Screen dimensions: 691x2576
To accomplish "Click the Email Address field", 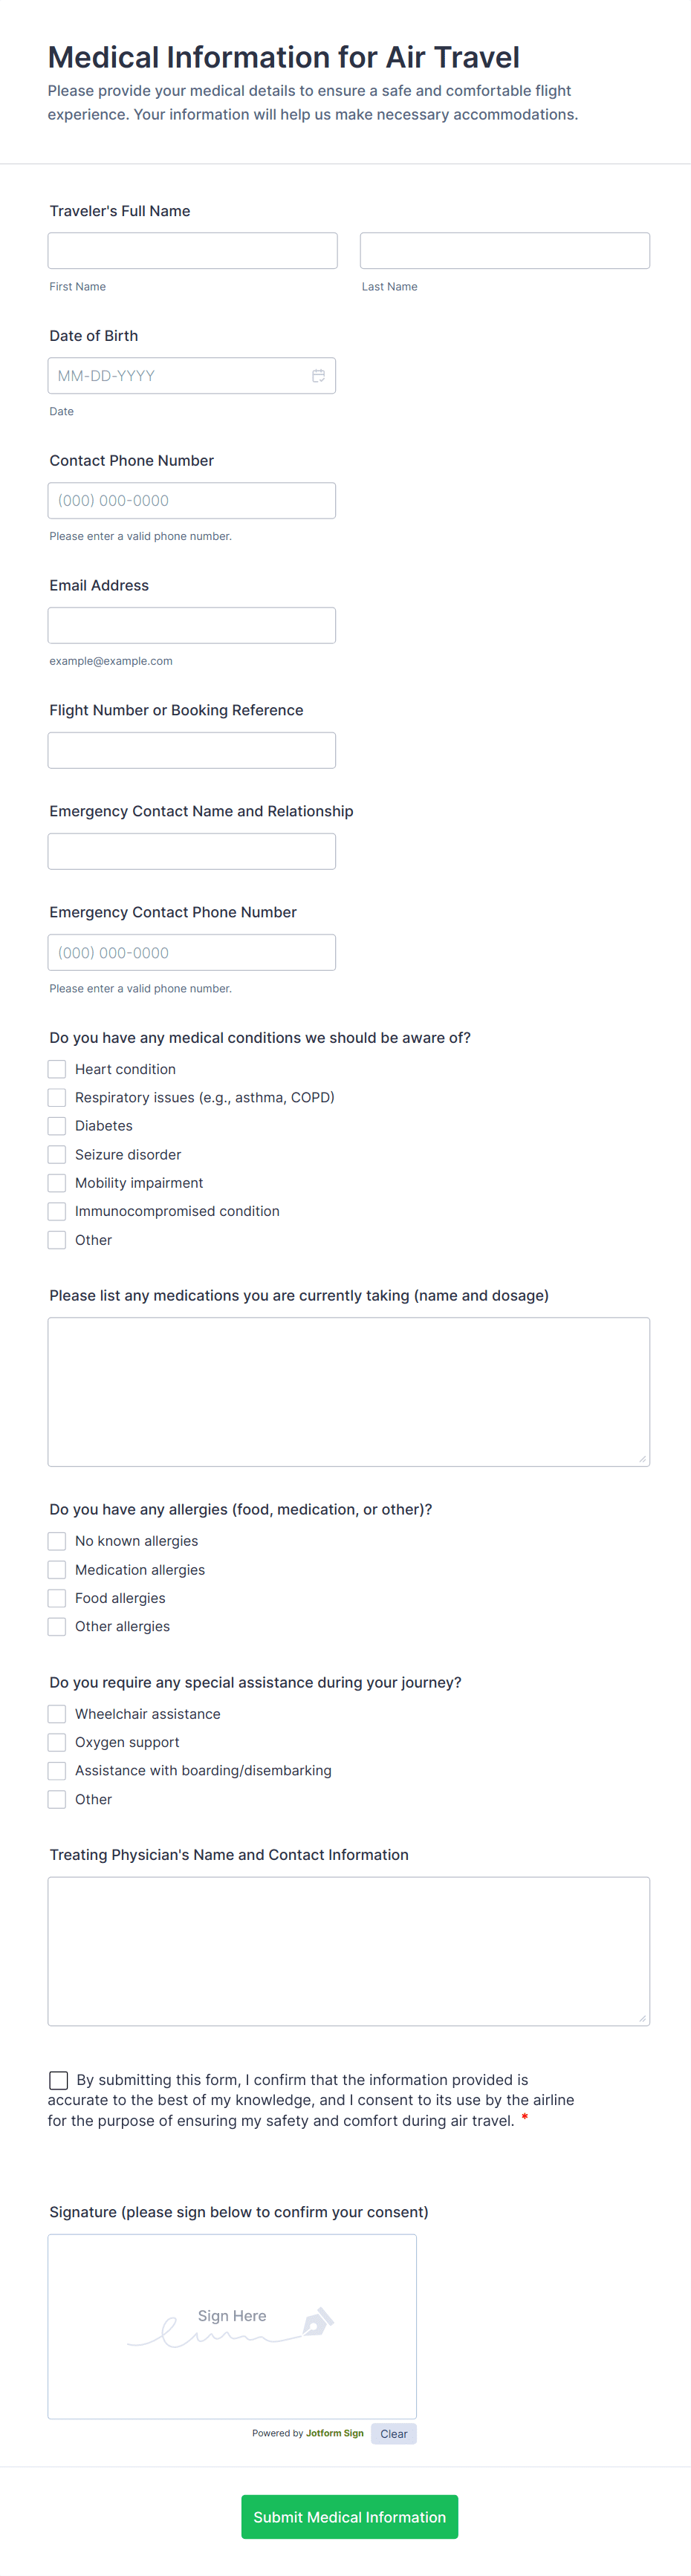I will tap(192, 624).
